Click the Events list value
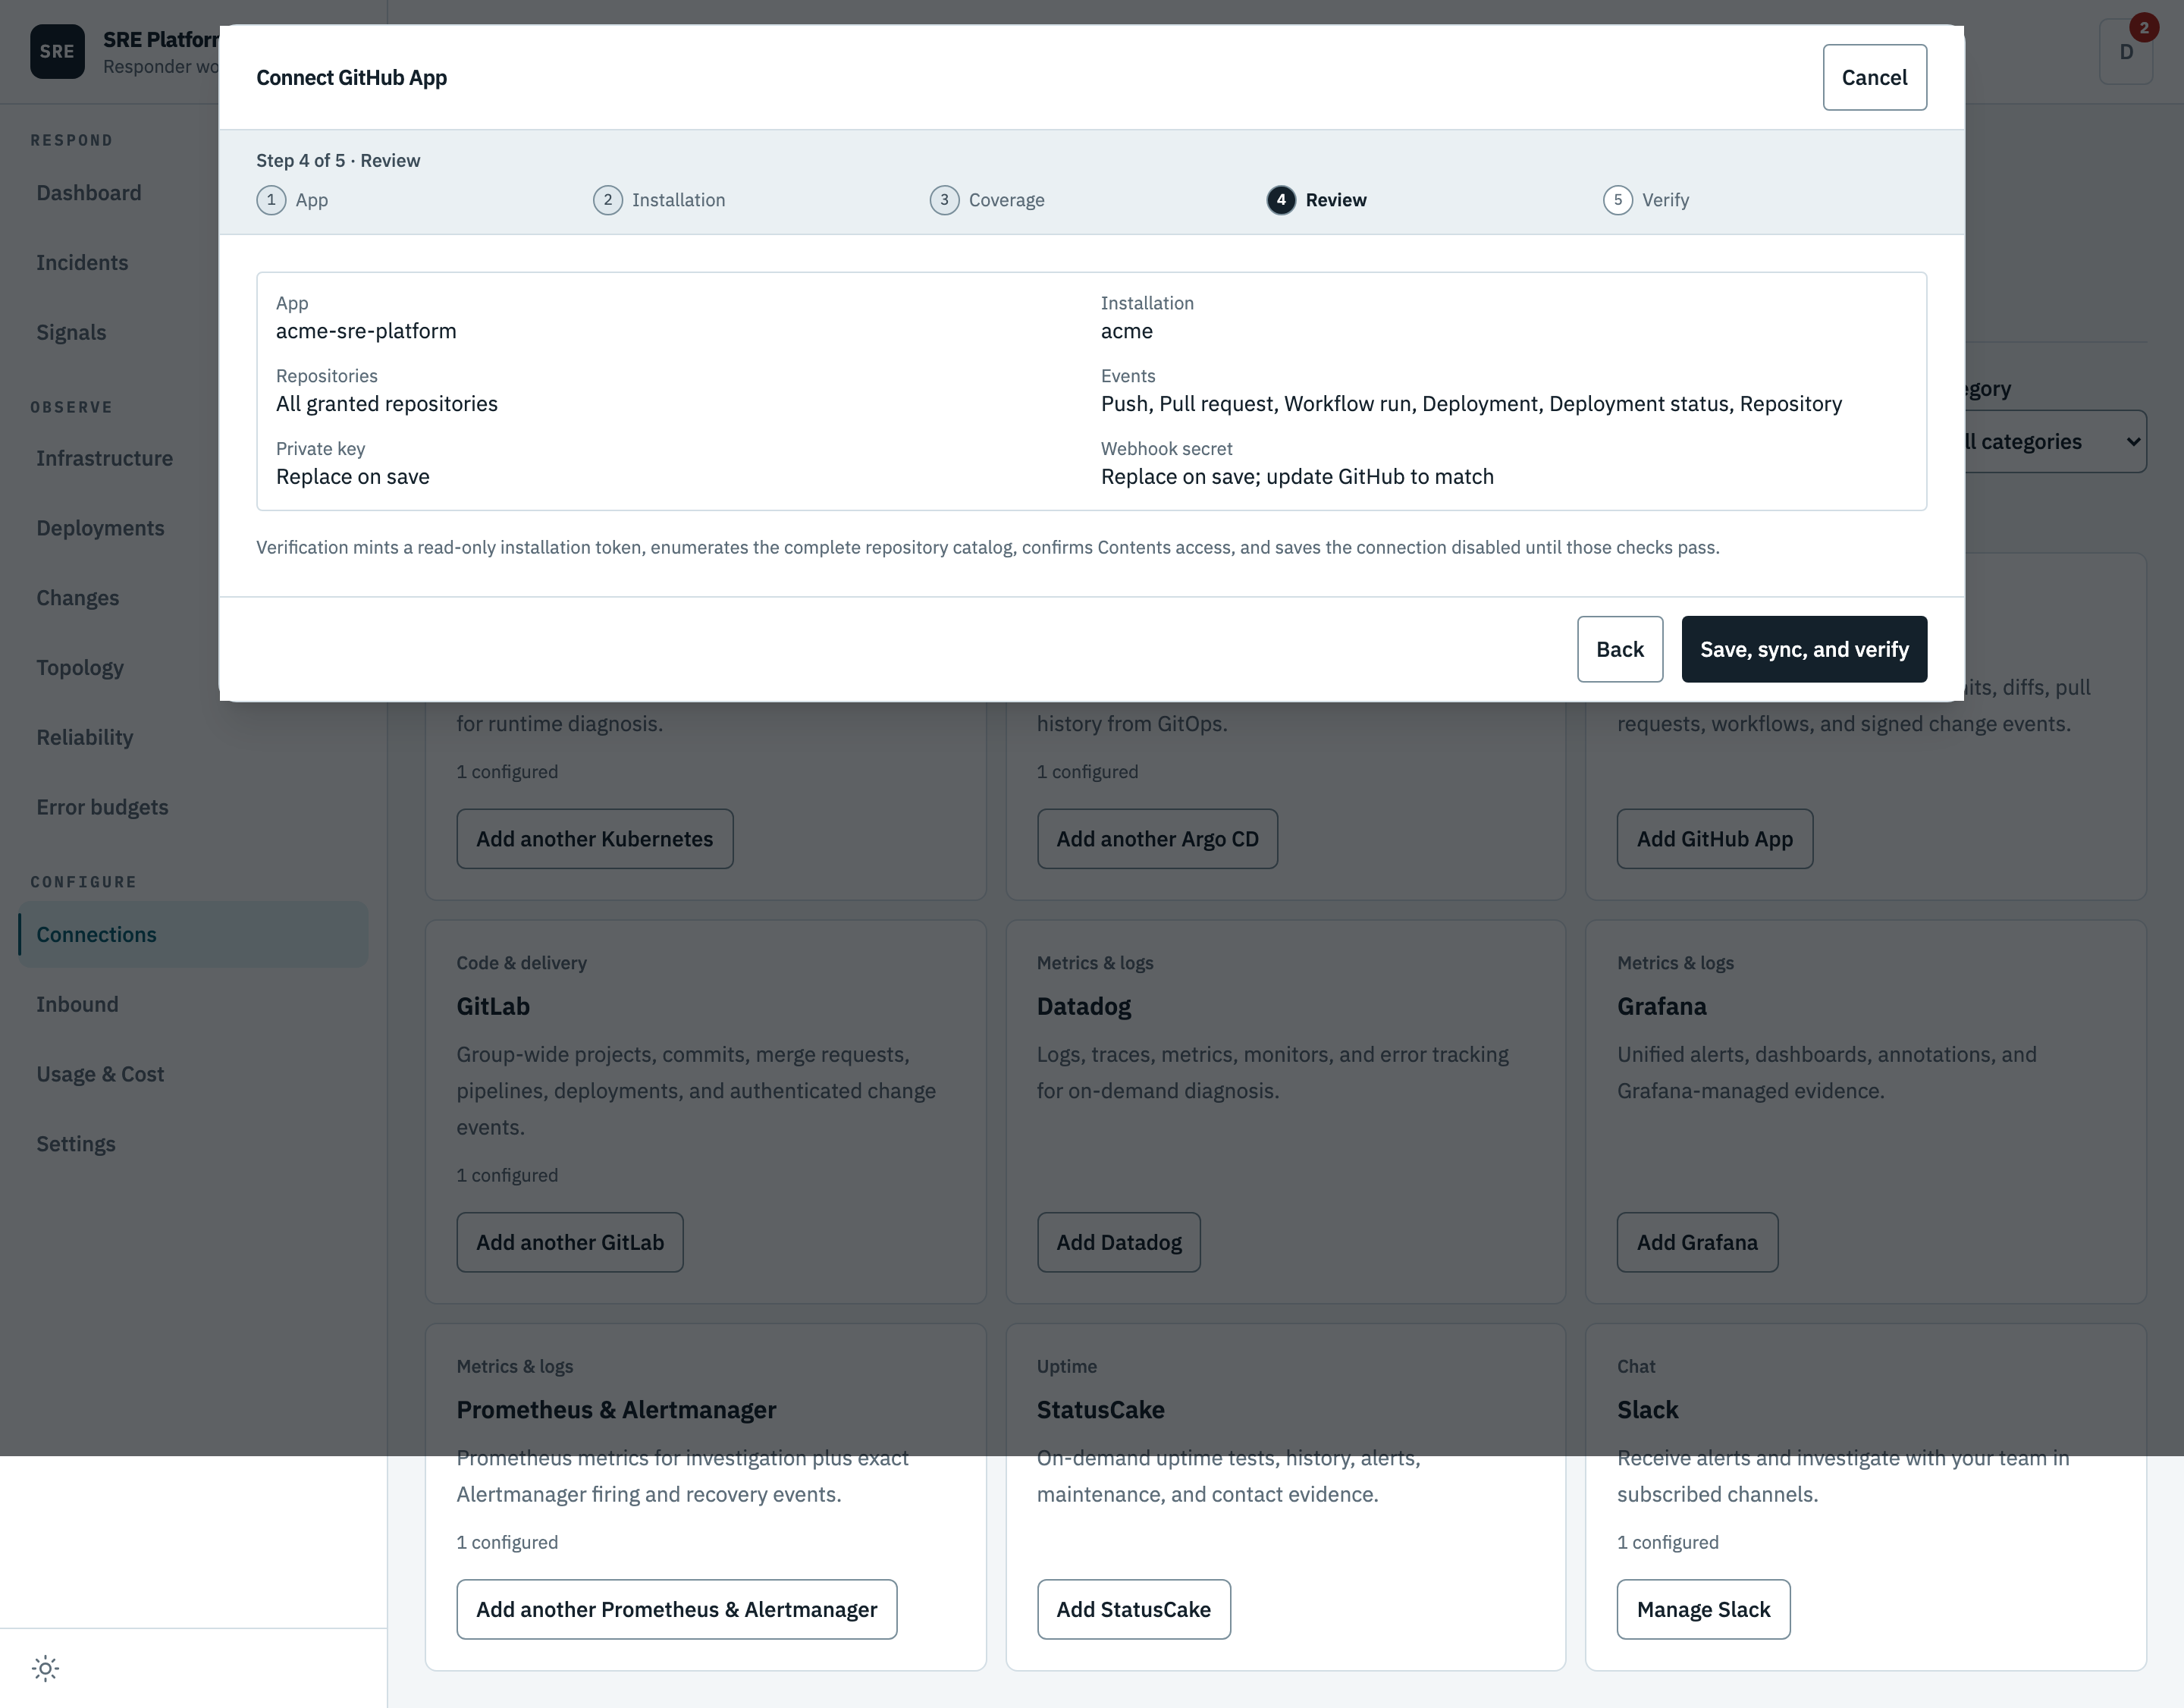Viewport: 2184px width, 1708px height. point(1471,404)
